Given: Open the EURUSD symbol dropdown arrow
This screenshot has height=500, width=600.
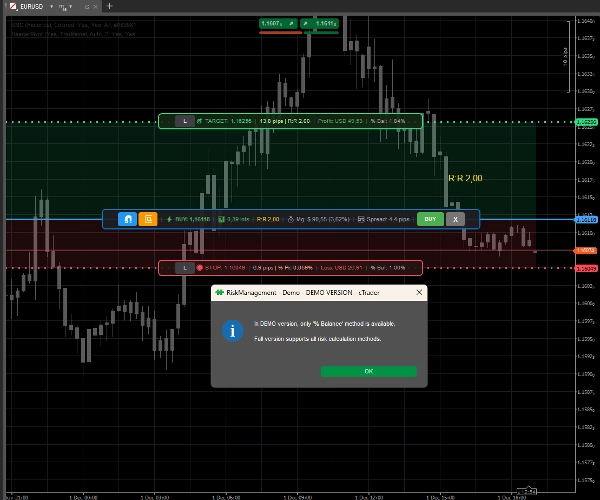Looking at the screenshot, I should tap(51, 7).
